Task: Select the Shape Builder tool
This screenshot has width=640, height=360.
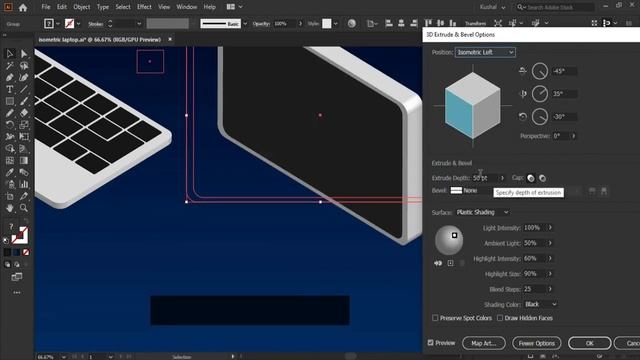Action: point(10,149)
